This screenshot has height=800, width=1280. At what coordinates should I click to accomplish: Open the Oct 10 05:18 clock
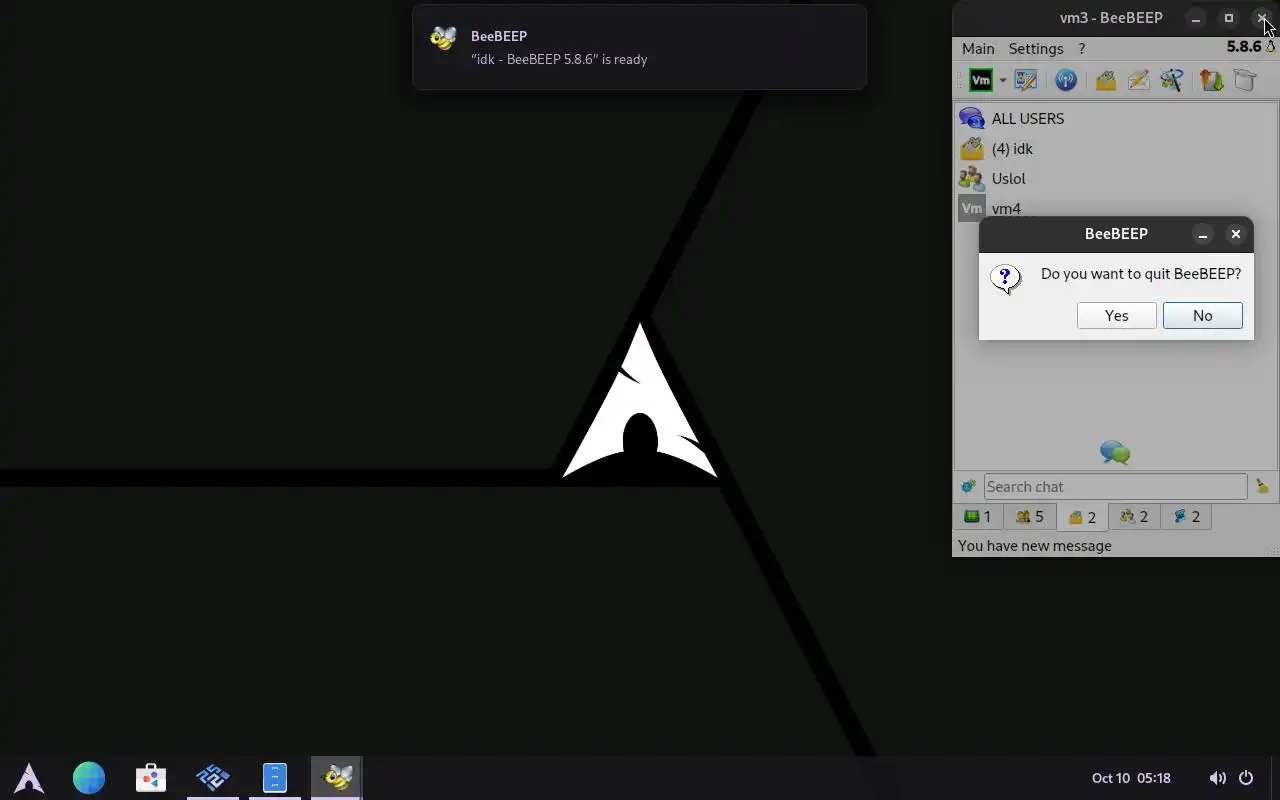pyautogui.click(x=1131, y=777)
